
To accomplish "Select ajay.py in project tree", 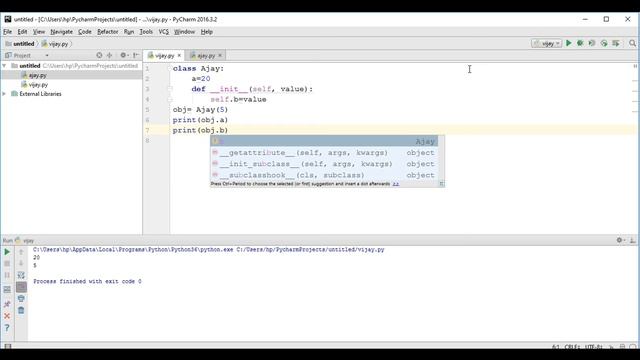I will coord(38,75).
